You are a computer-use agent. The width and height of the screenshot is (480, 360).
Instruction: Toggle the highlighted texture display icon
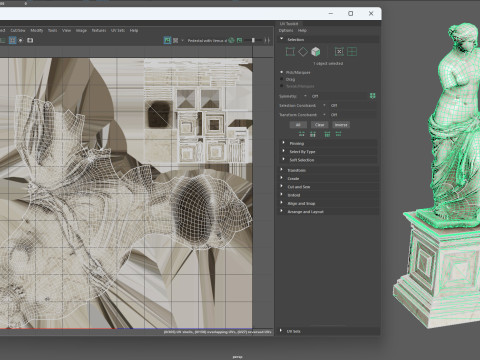(167, 40)
